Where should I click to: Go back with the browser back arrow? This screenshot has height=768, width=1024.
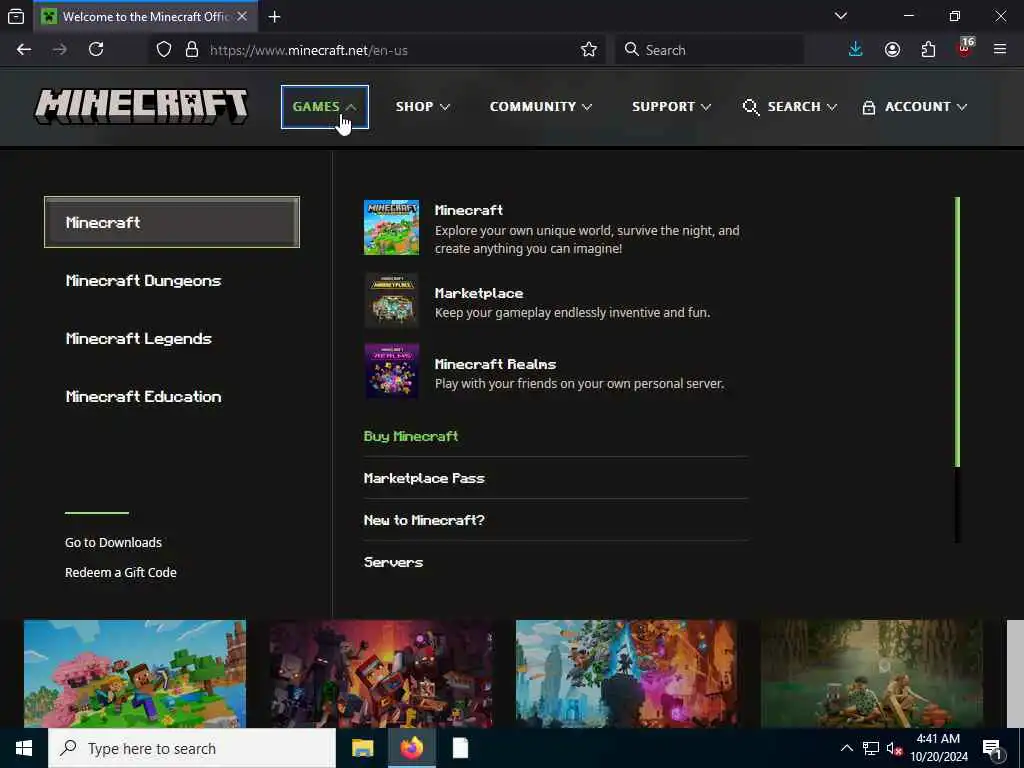click(x=24, y=50)
